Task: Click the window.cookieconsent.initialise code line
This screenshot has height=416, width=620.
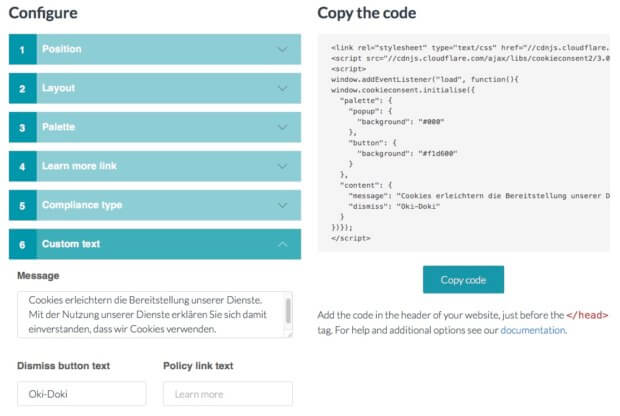Action: [403, 90]
